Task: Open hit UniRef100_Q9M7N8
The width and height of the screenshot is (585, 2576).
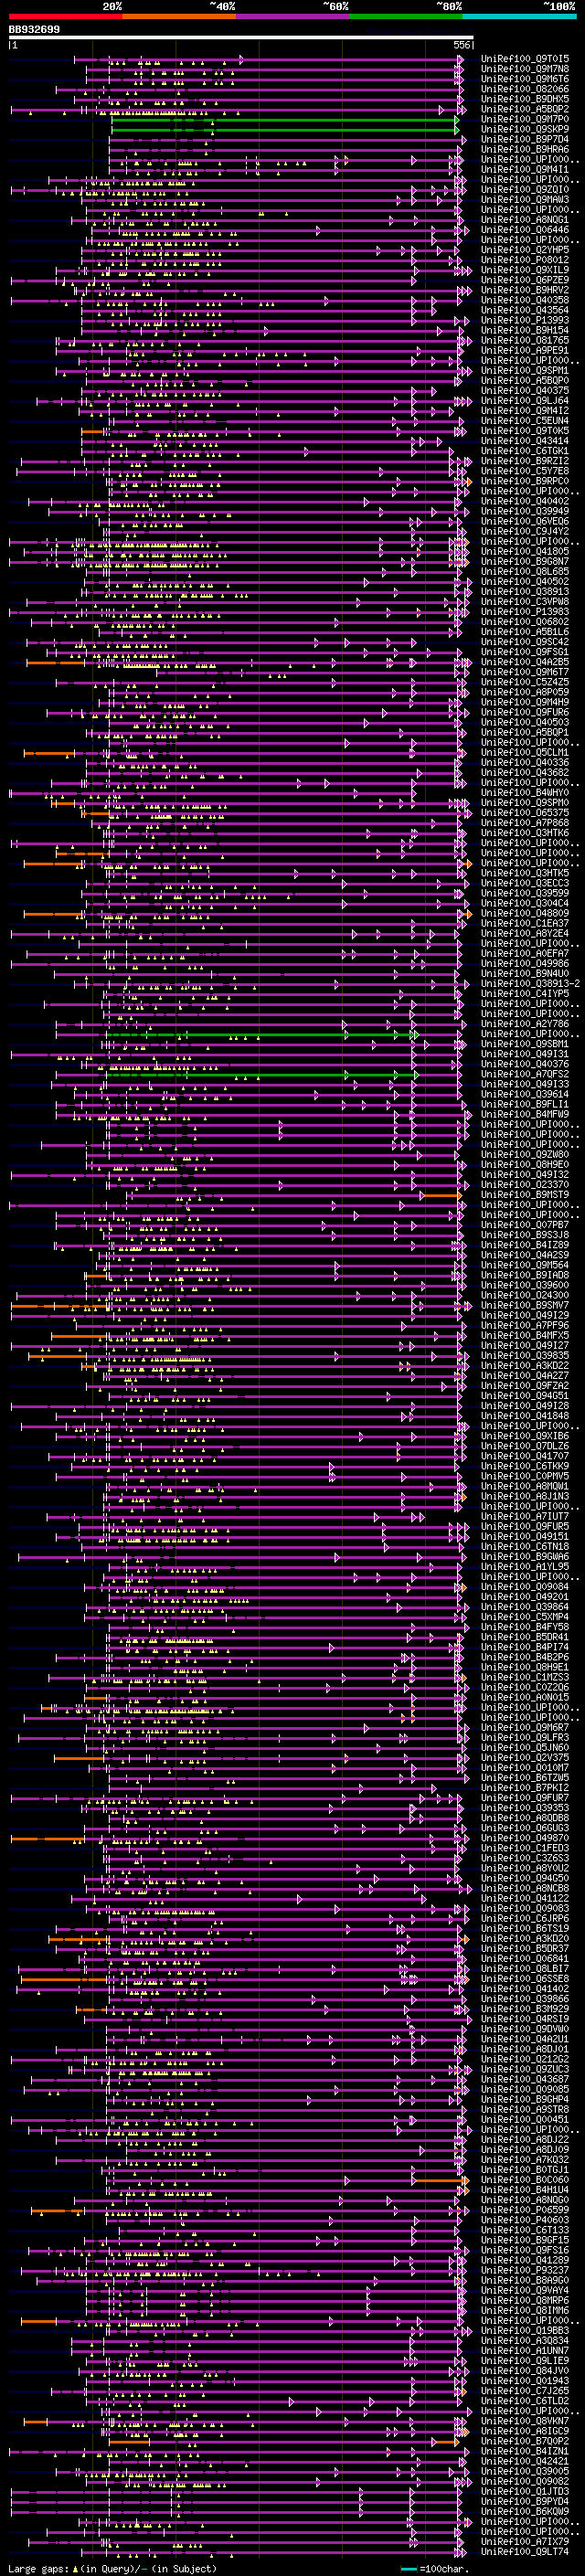Action: tap(525, 70)
